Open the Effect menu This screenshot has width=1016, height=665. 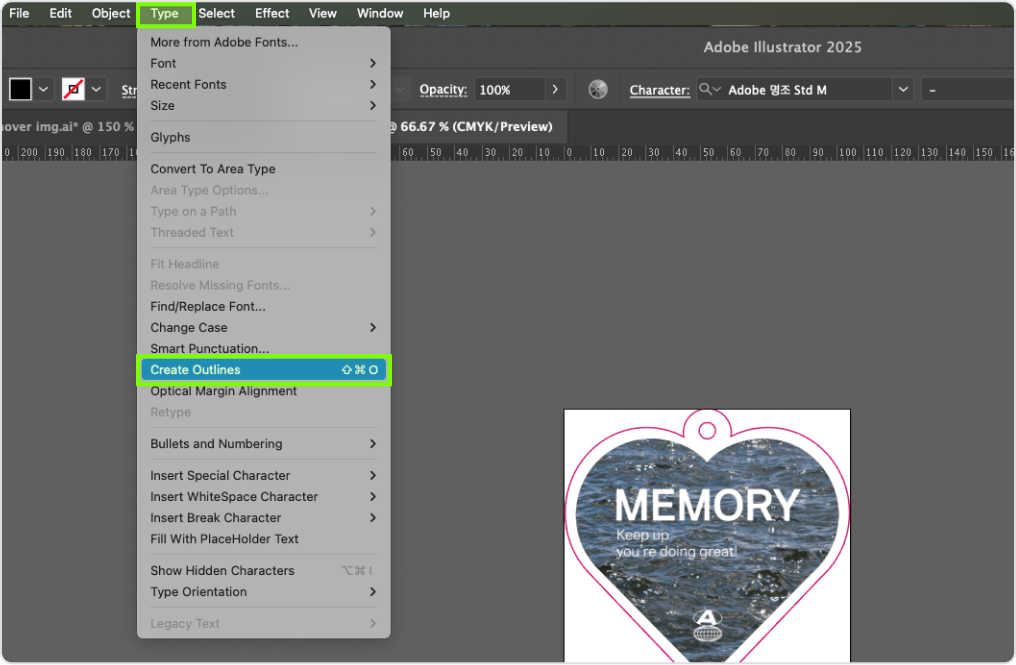click(272, 14)
